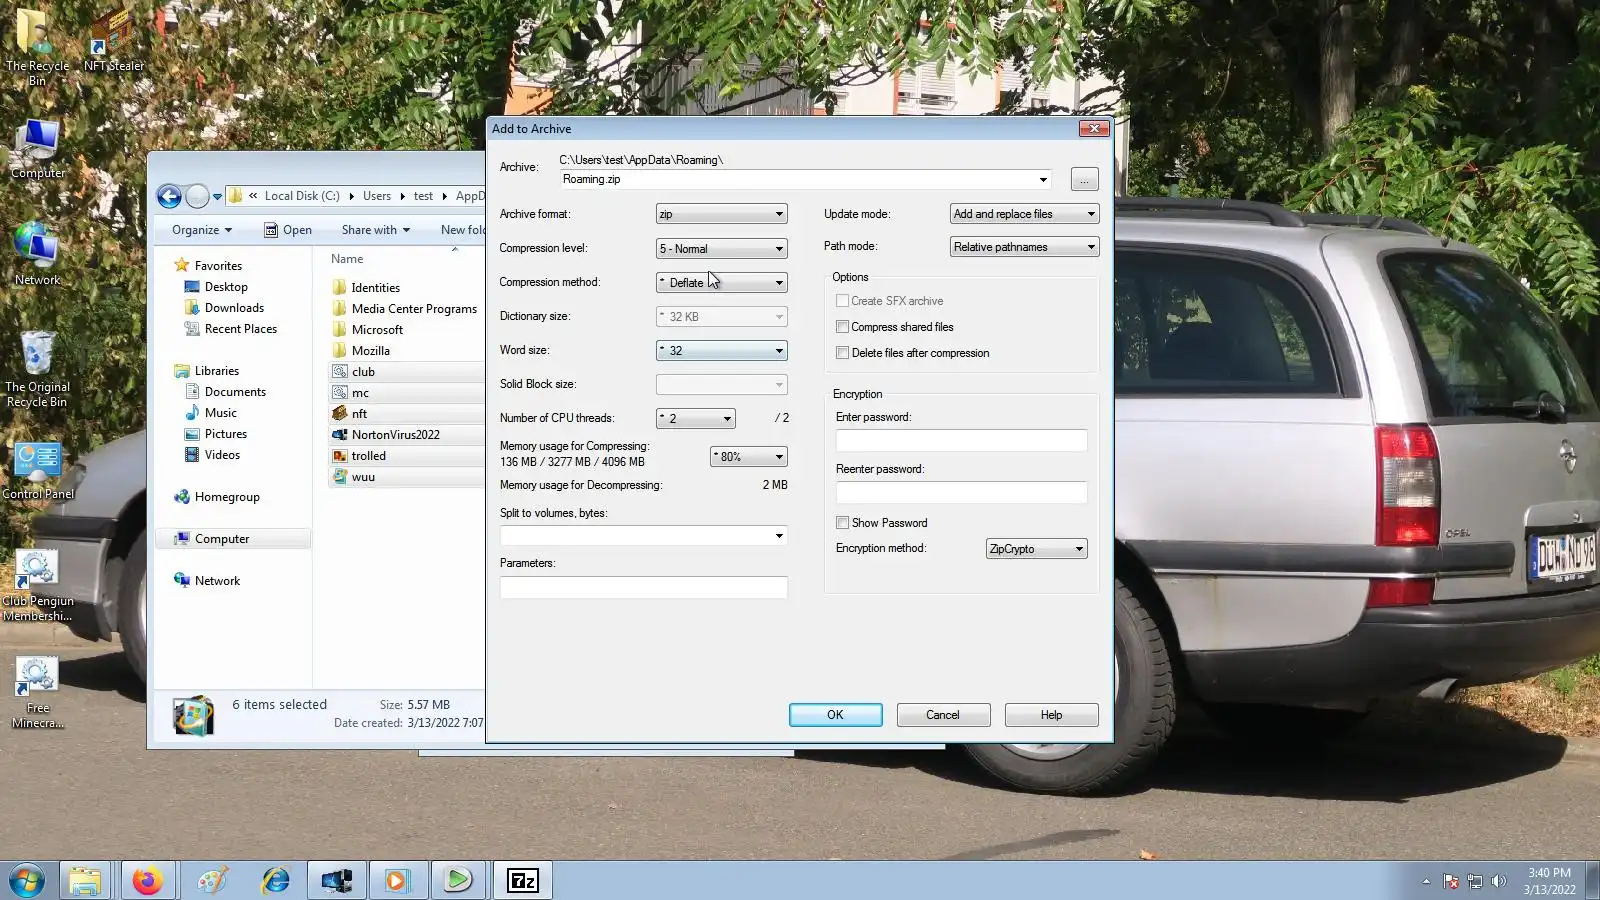This screenshot has width=1600, height=900.
Task: Launch Internet Explorer from the taskbar
Action: 274,880
